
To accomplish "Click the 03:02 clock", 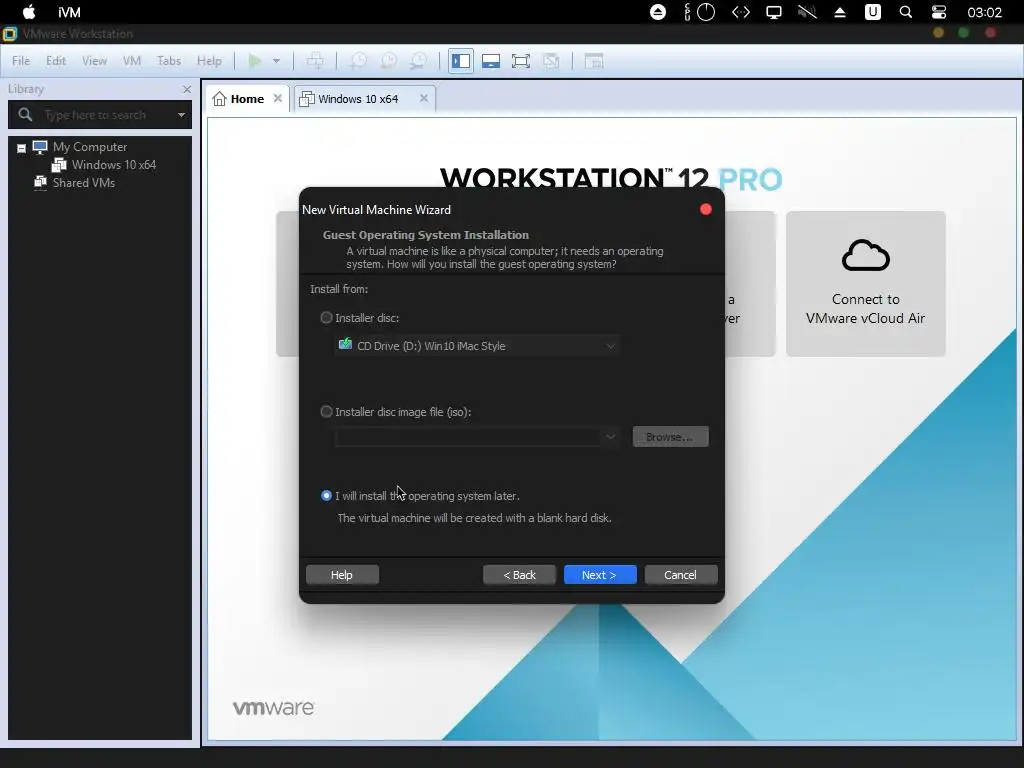I will (x=984, y=12).
